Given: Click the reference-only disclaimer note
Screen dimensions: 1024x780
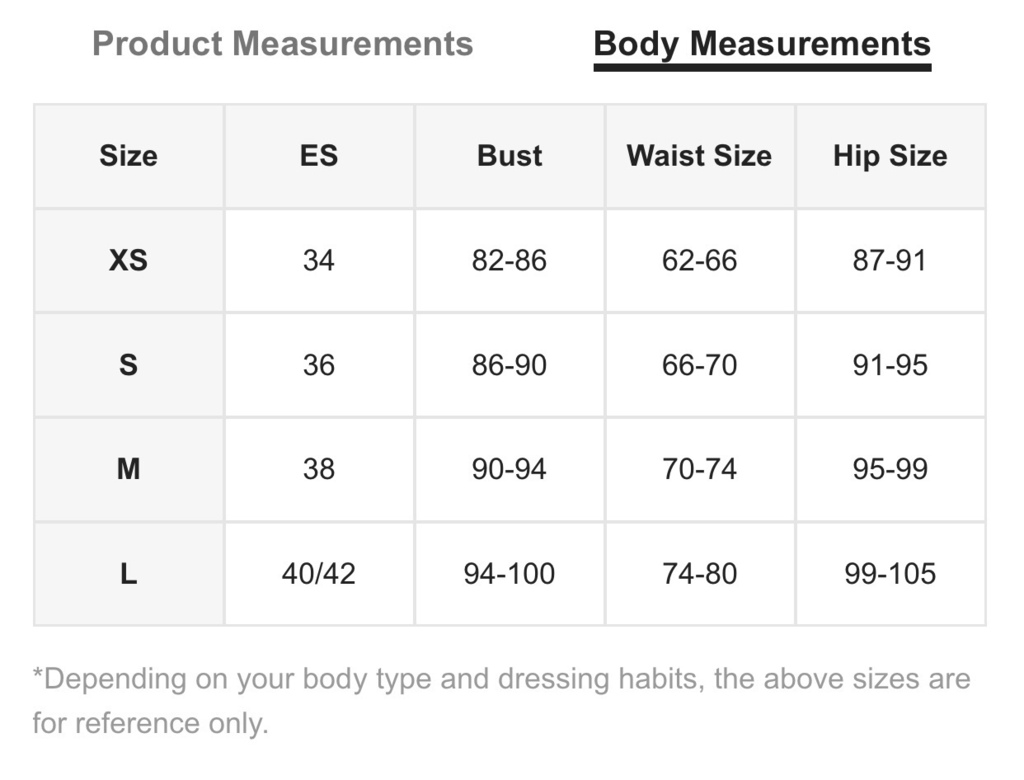Looking at the screenshot, I should [x=502, y=701].
